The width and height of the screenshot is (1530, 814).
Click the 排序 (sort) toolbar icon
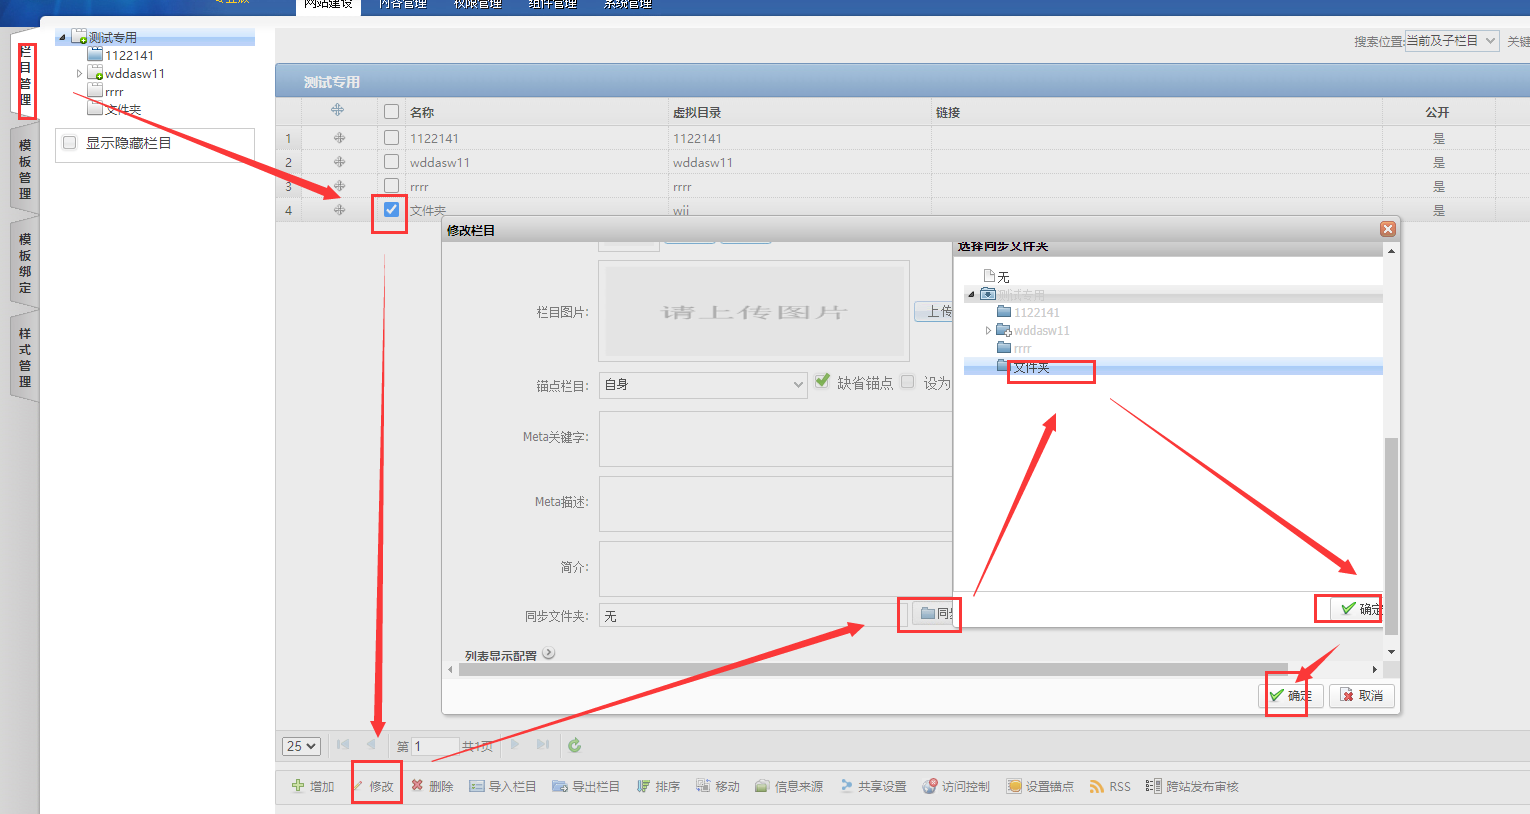click(644, 786)
